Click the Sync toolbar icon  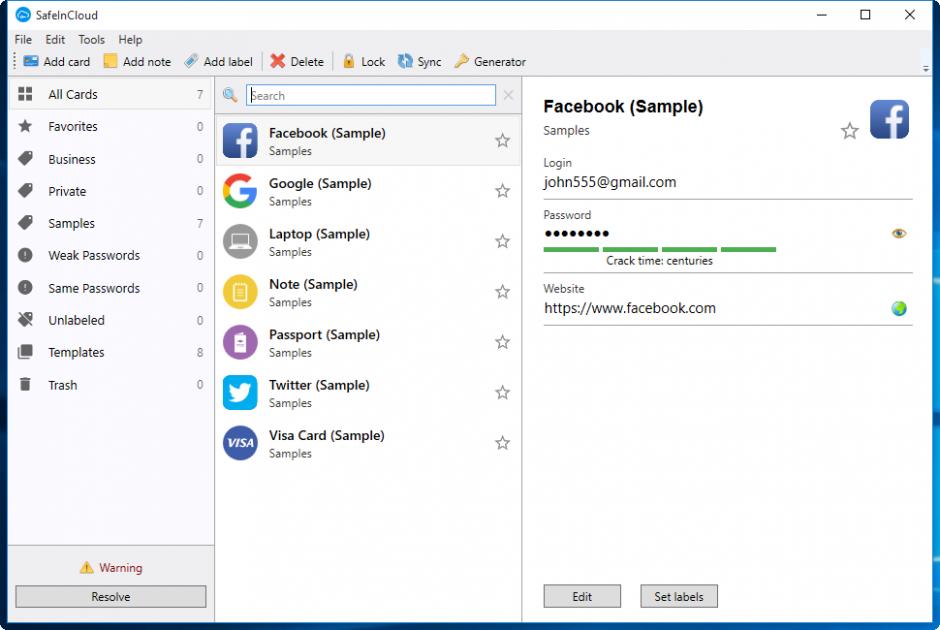click(405, 61)
